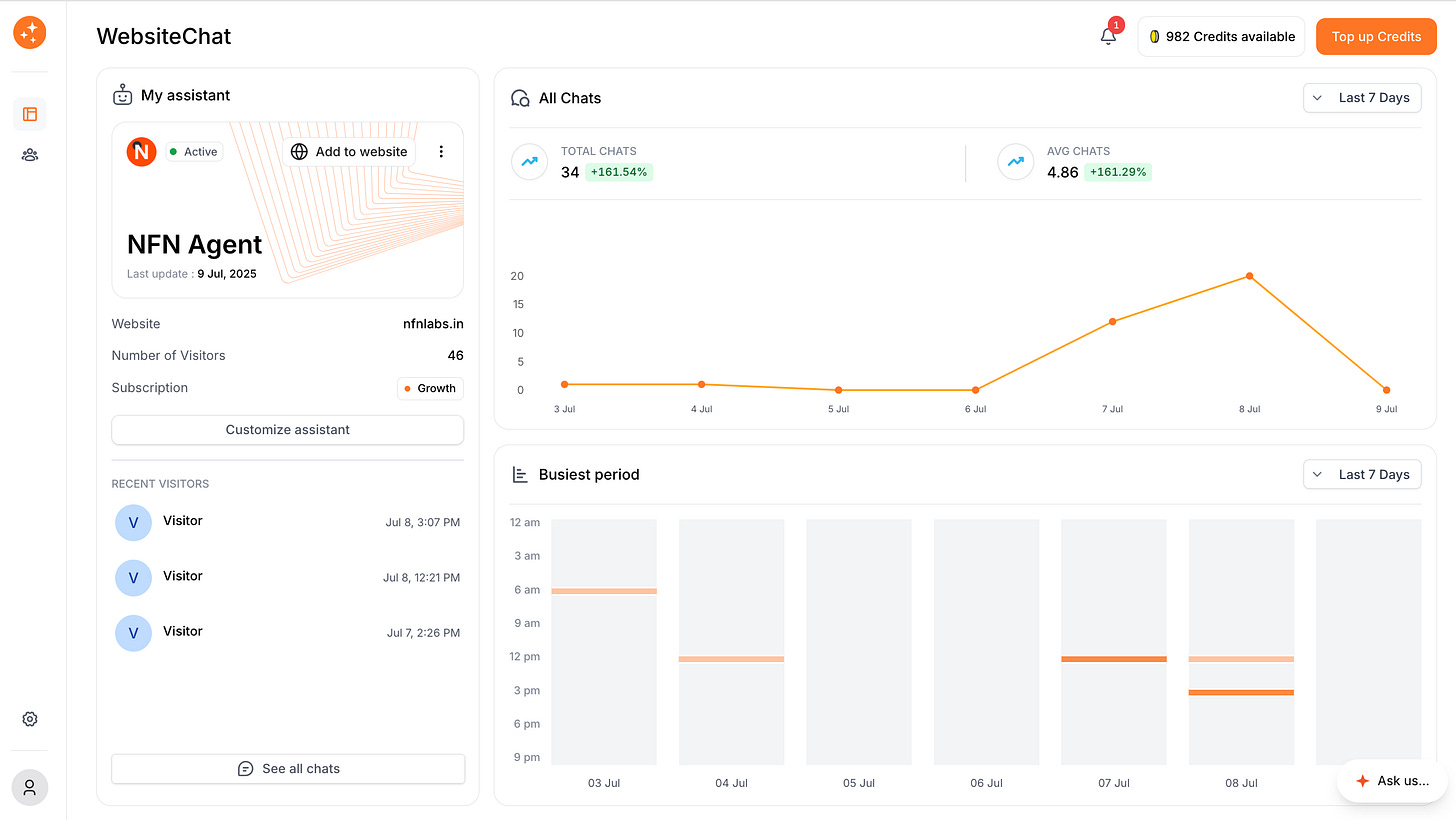
Task: Click the chat bubble icon in See all chats
Action: pyautogui.click(x=245, y=769)
